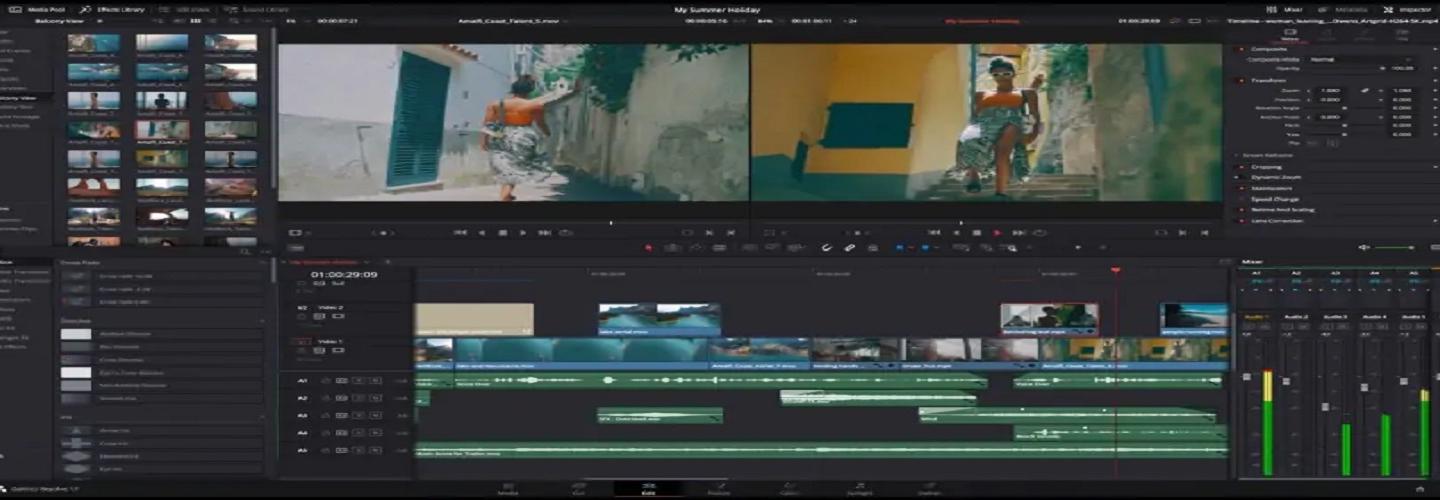
Task: Stop playback in the source viewer
Action: (502, 233)
